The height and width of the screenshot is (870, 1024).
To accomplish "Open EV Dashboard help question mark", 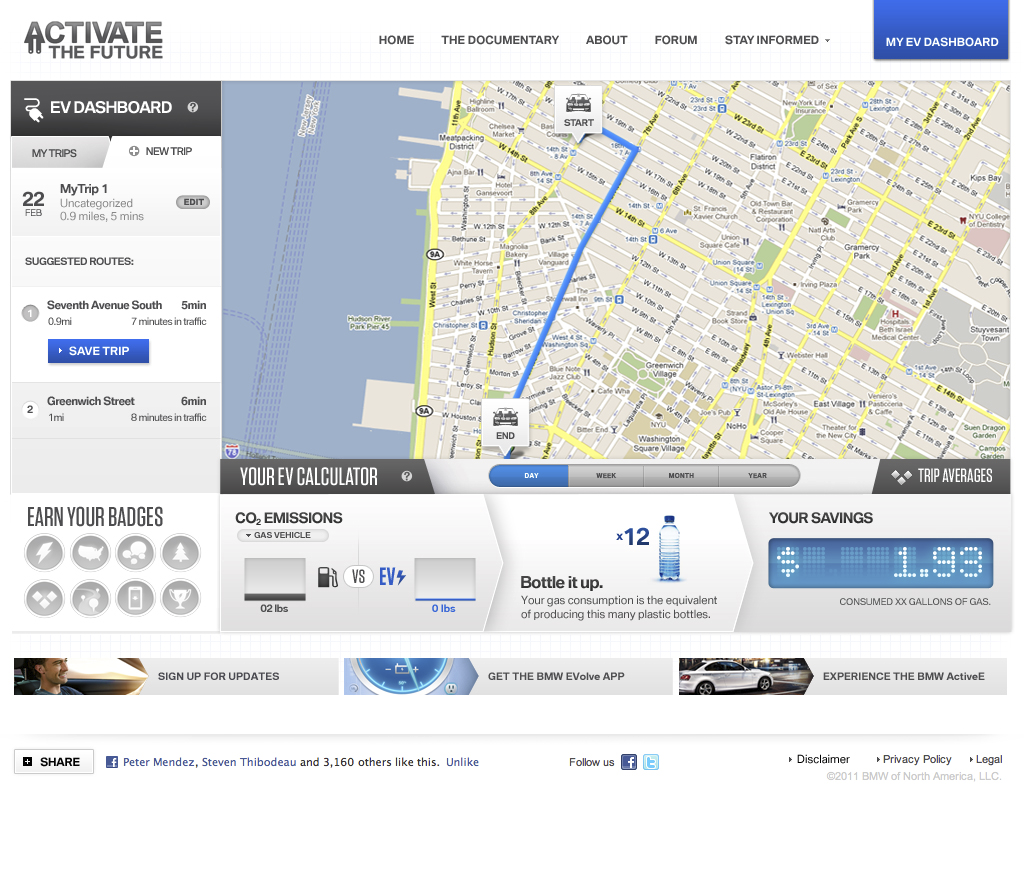I will coord(192,108).
